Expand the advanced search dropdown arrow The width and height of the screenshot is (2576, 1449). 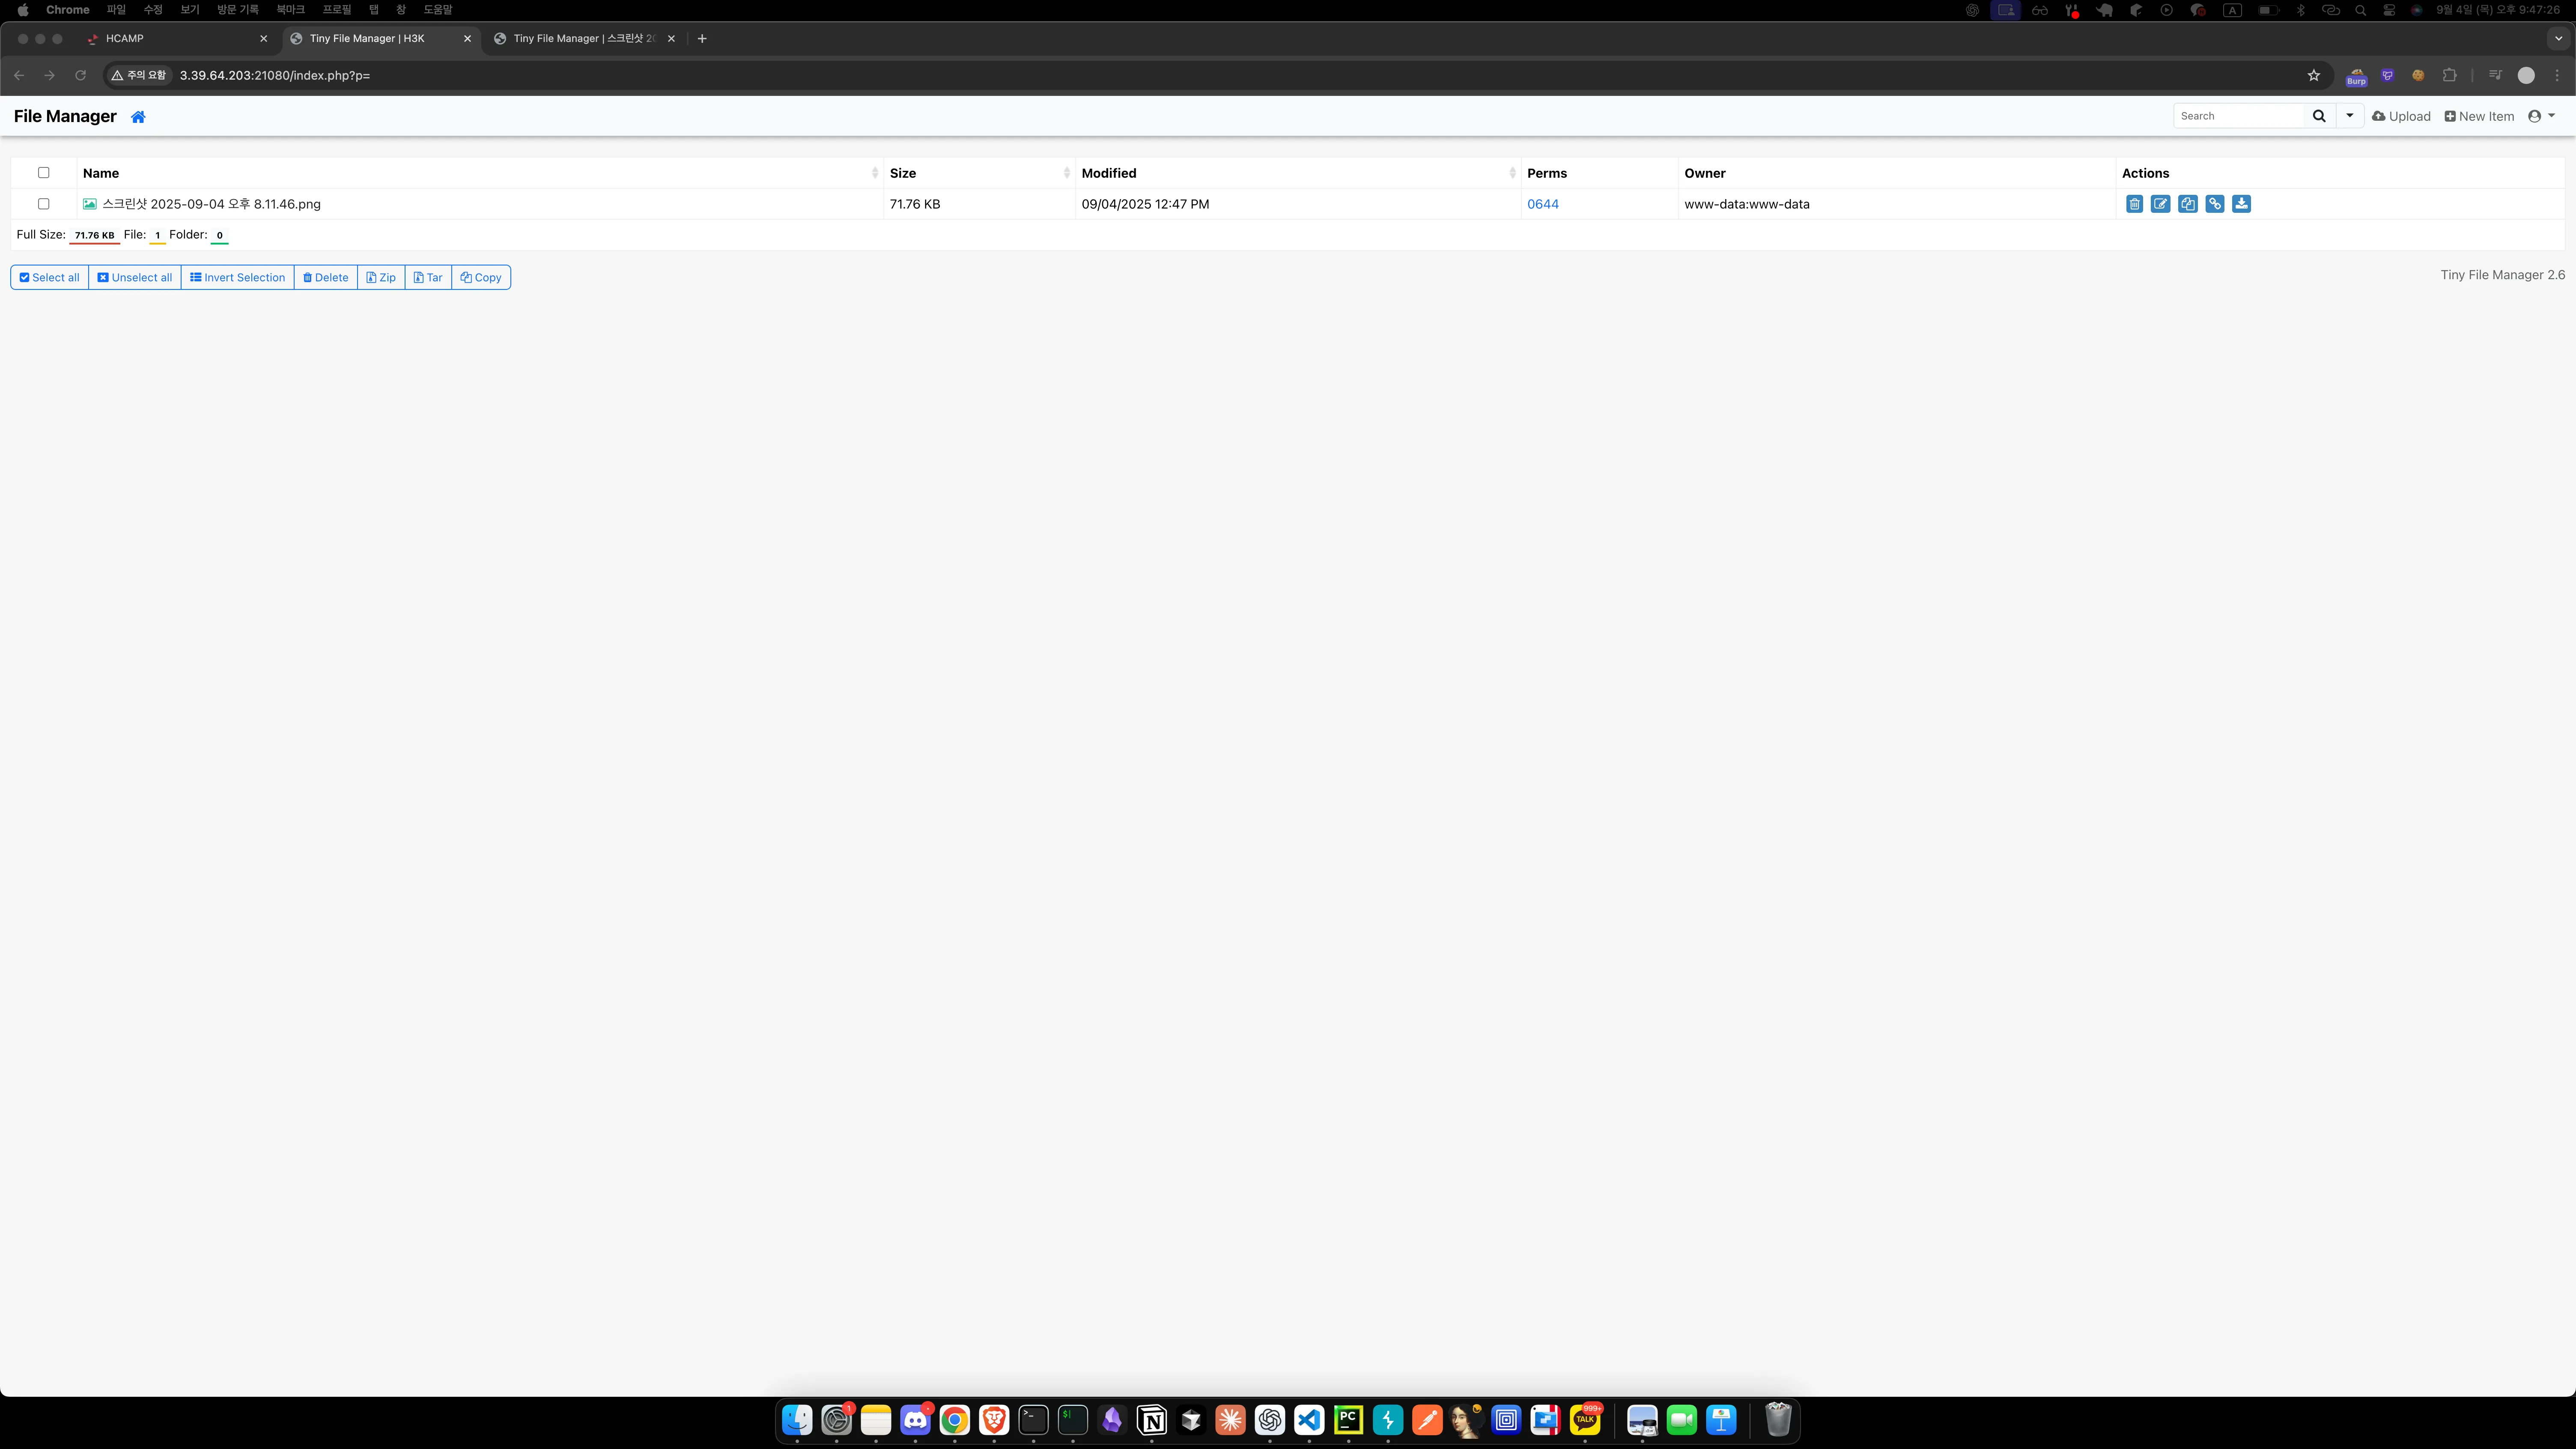(2349, 116)
